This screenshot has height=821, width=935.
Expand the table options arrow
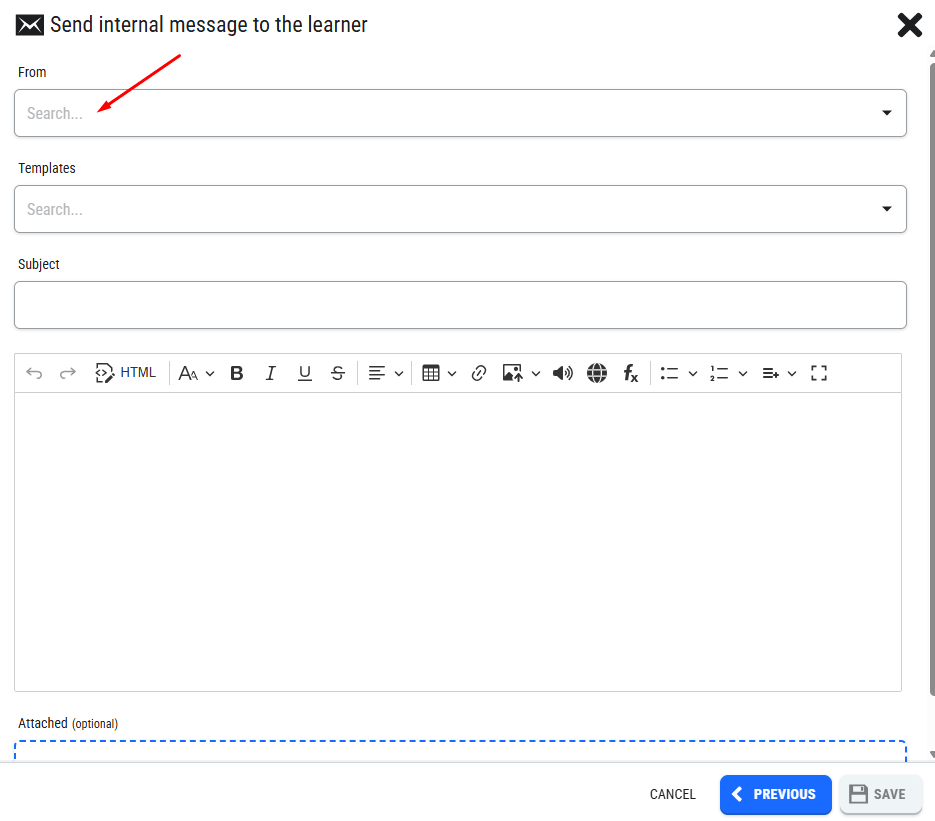coord(452,374)
